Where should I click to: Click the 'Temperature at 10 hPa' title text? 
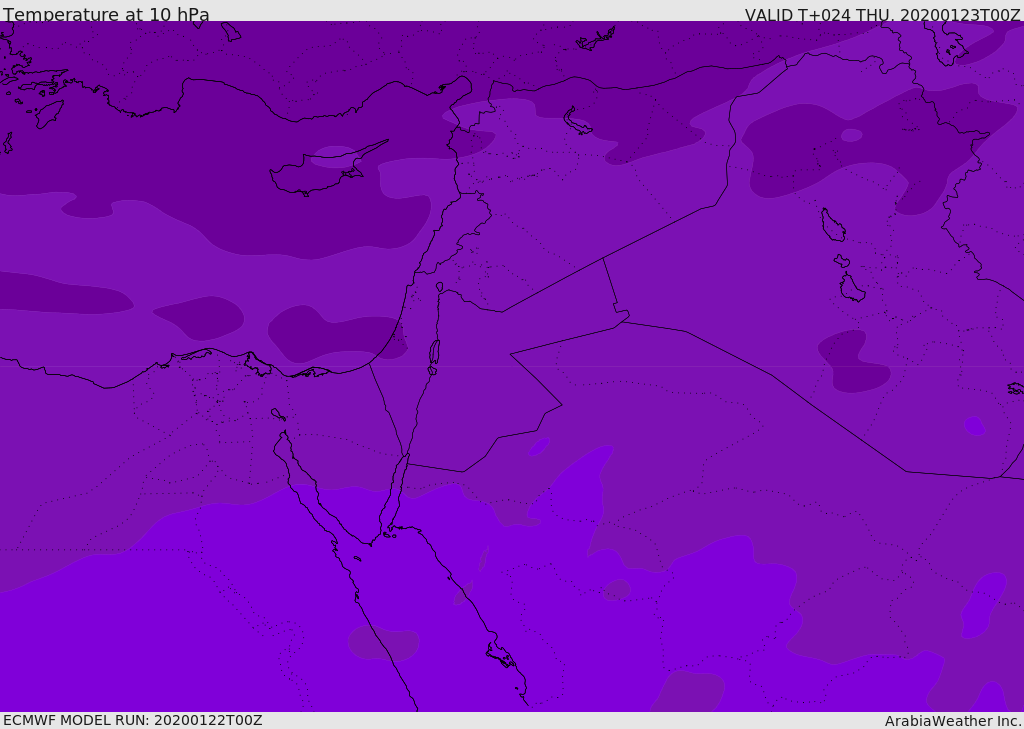106,14
